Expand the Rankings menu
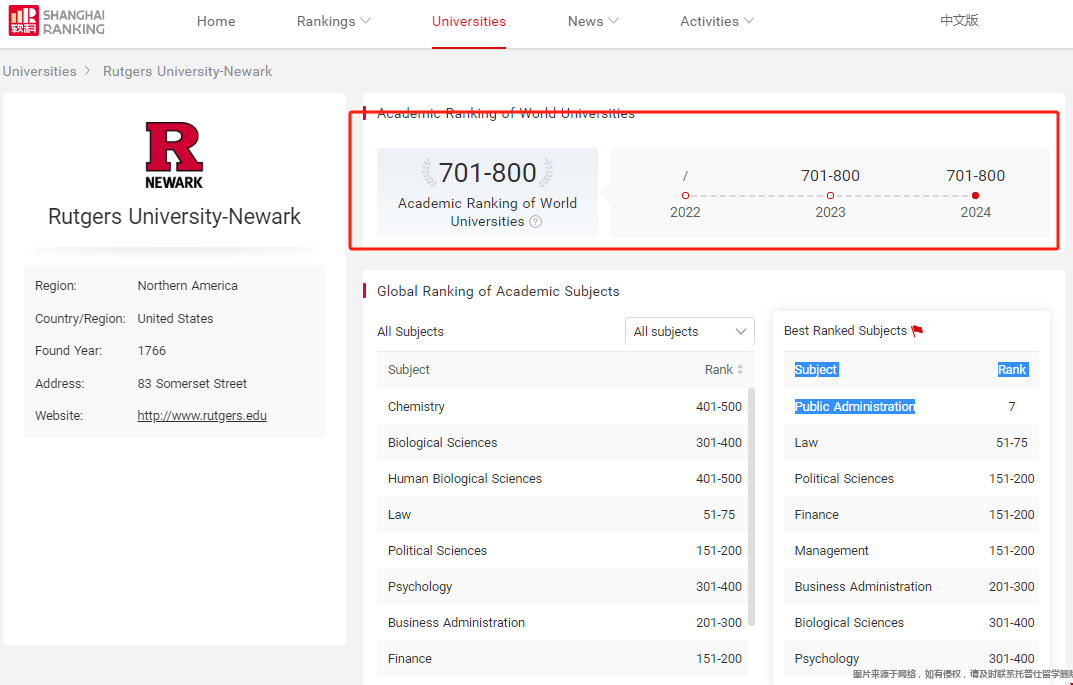Image resolution: width=1073 pixels, height=685 pixels. pos(333,21)
